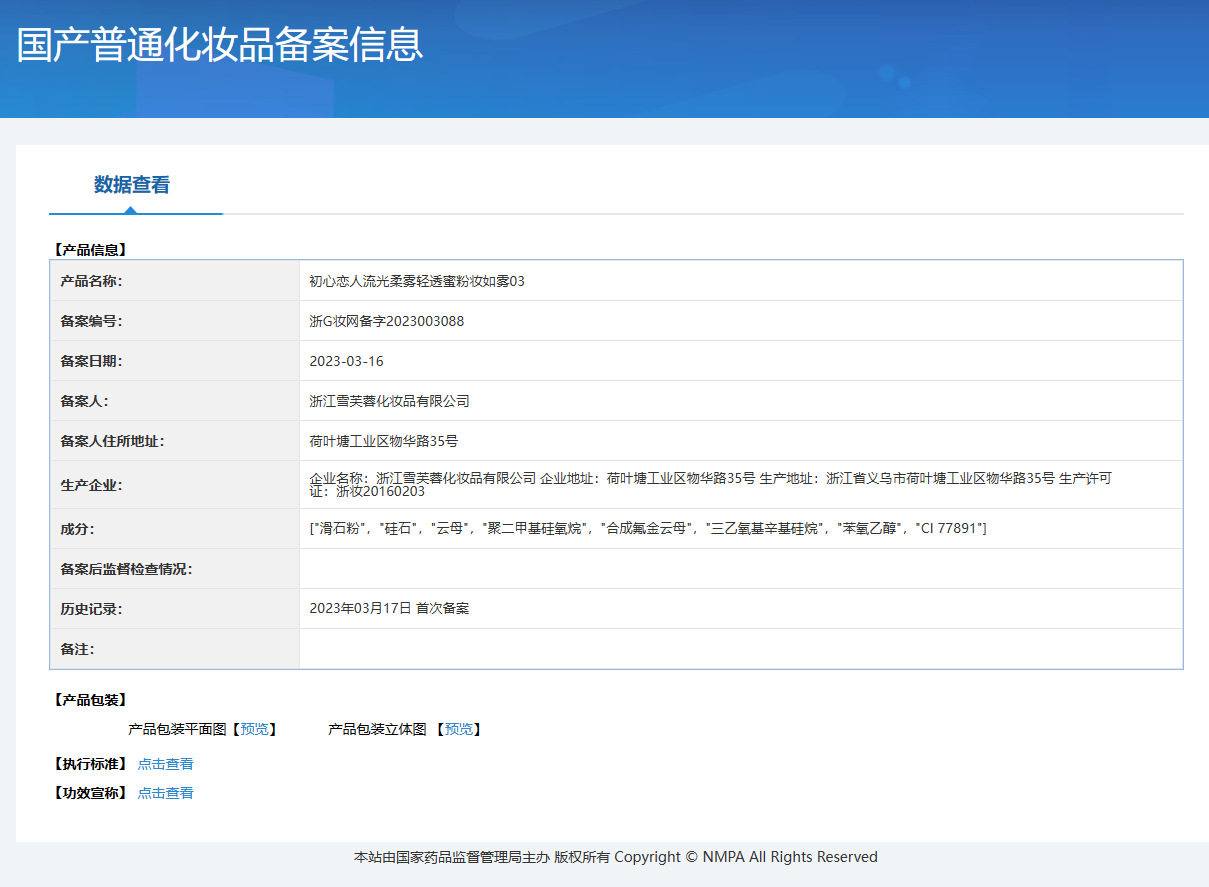Select the 备案人 row label
This screenshot has width=1209, height=887.
point(84,401)
